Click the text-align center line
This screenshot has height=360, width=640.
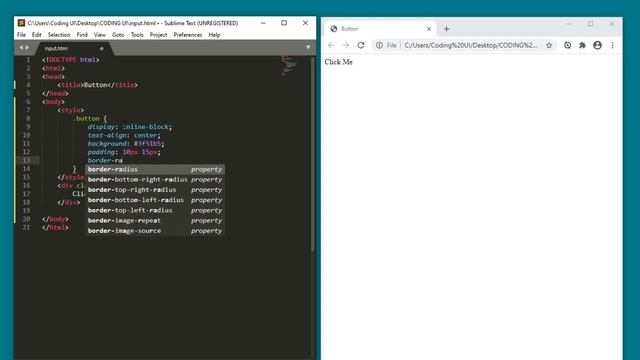124,135
